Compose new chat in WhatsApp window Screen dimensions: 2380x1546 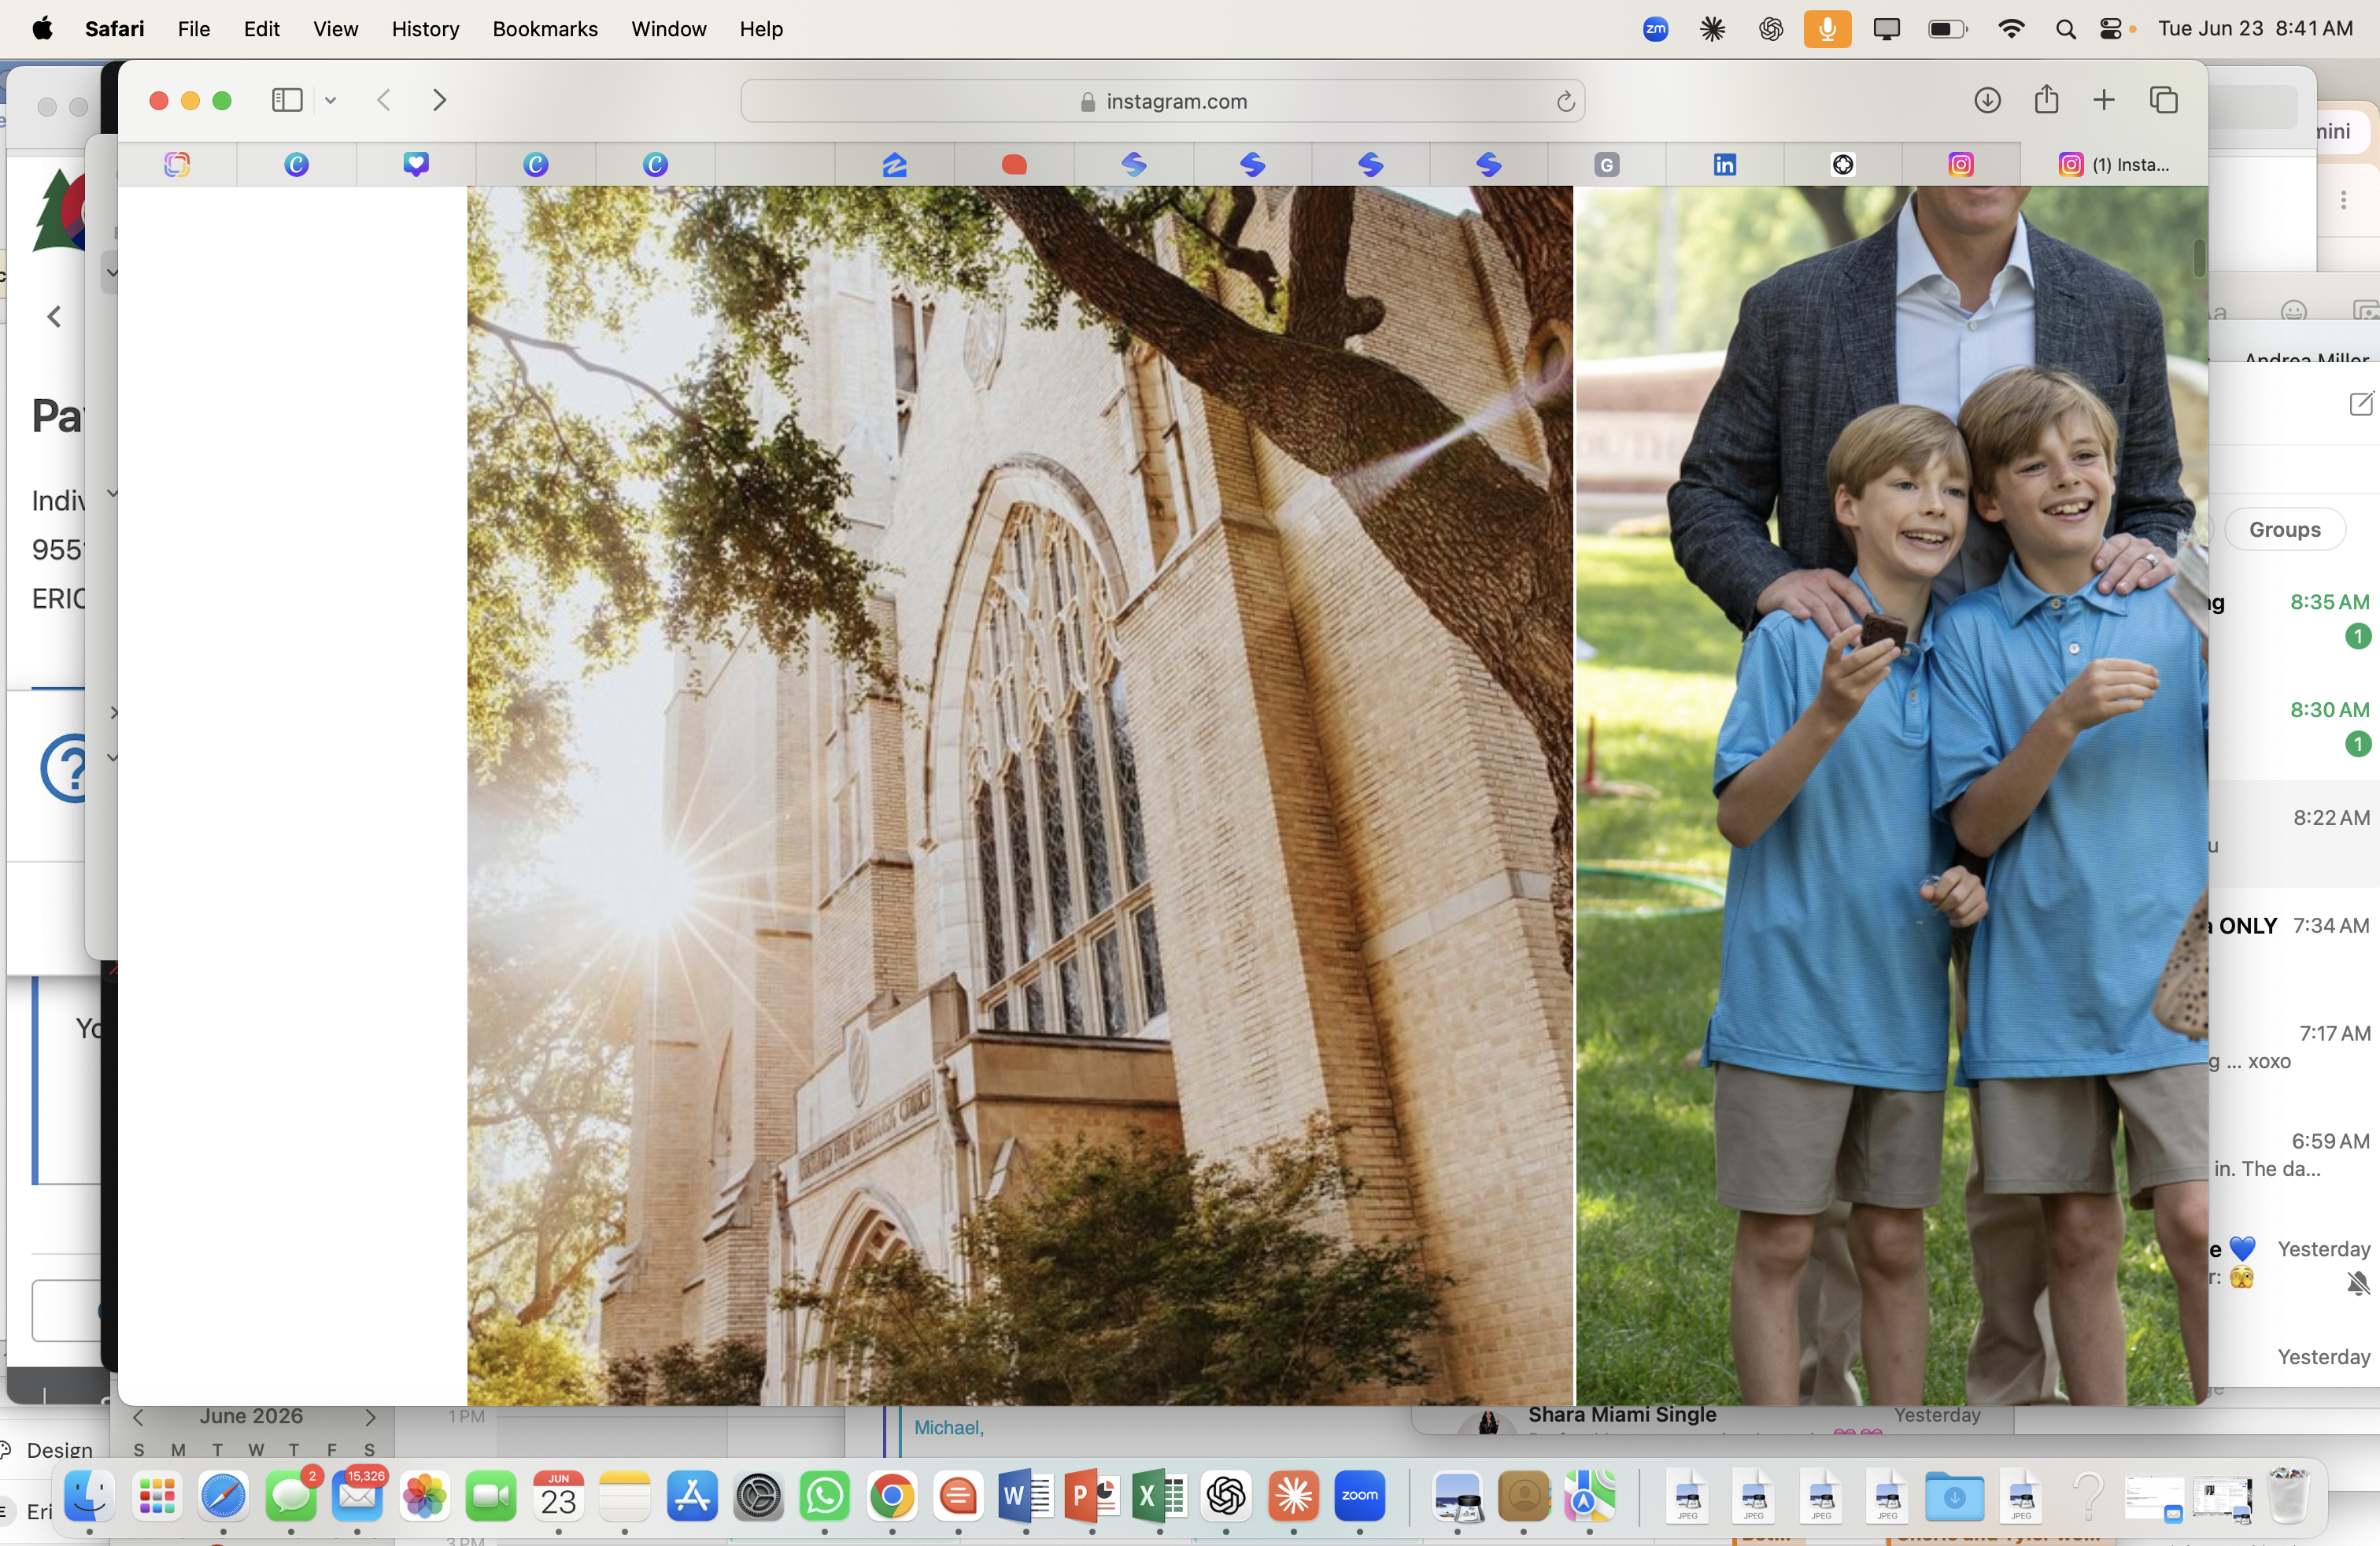(x=2360, y=403)
